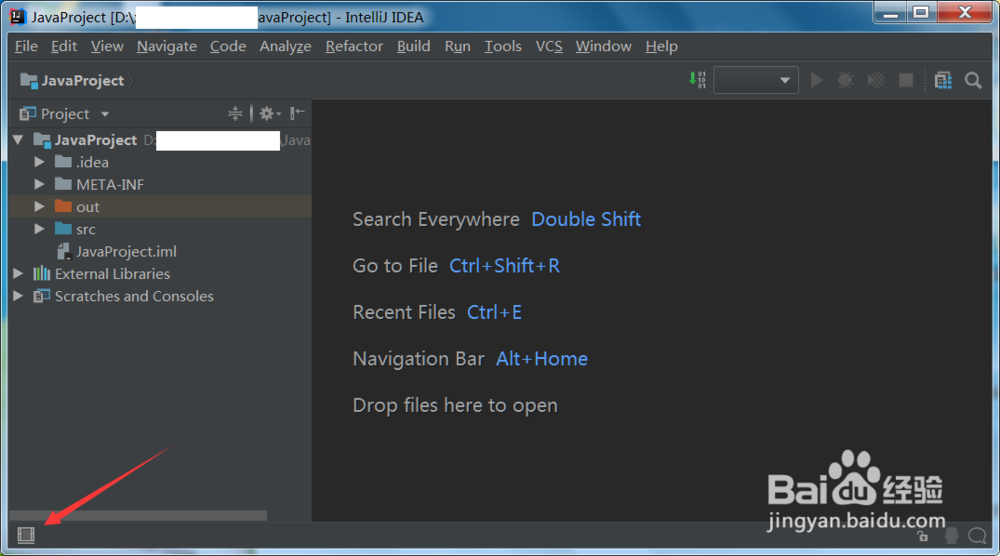This screenshot has width=1000, height=556.
Task: Click the IntelliJ IDEA title bar icon
Action: (x=17, y=17)
